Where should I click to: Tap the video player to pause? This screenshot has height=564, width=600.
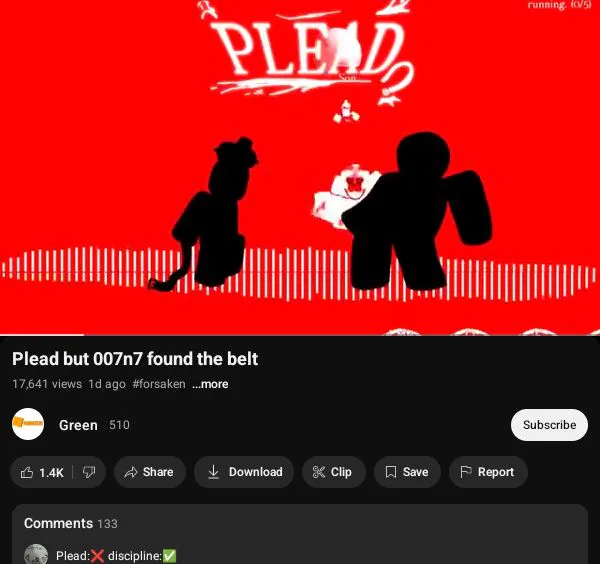coord(300,167)
